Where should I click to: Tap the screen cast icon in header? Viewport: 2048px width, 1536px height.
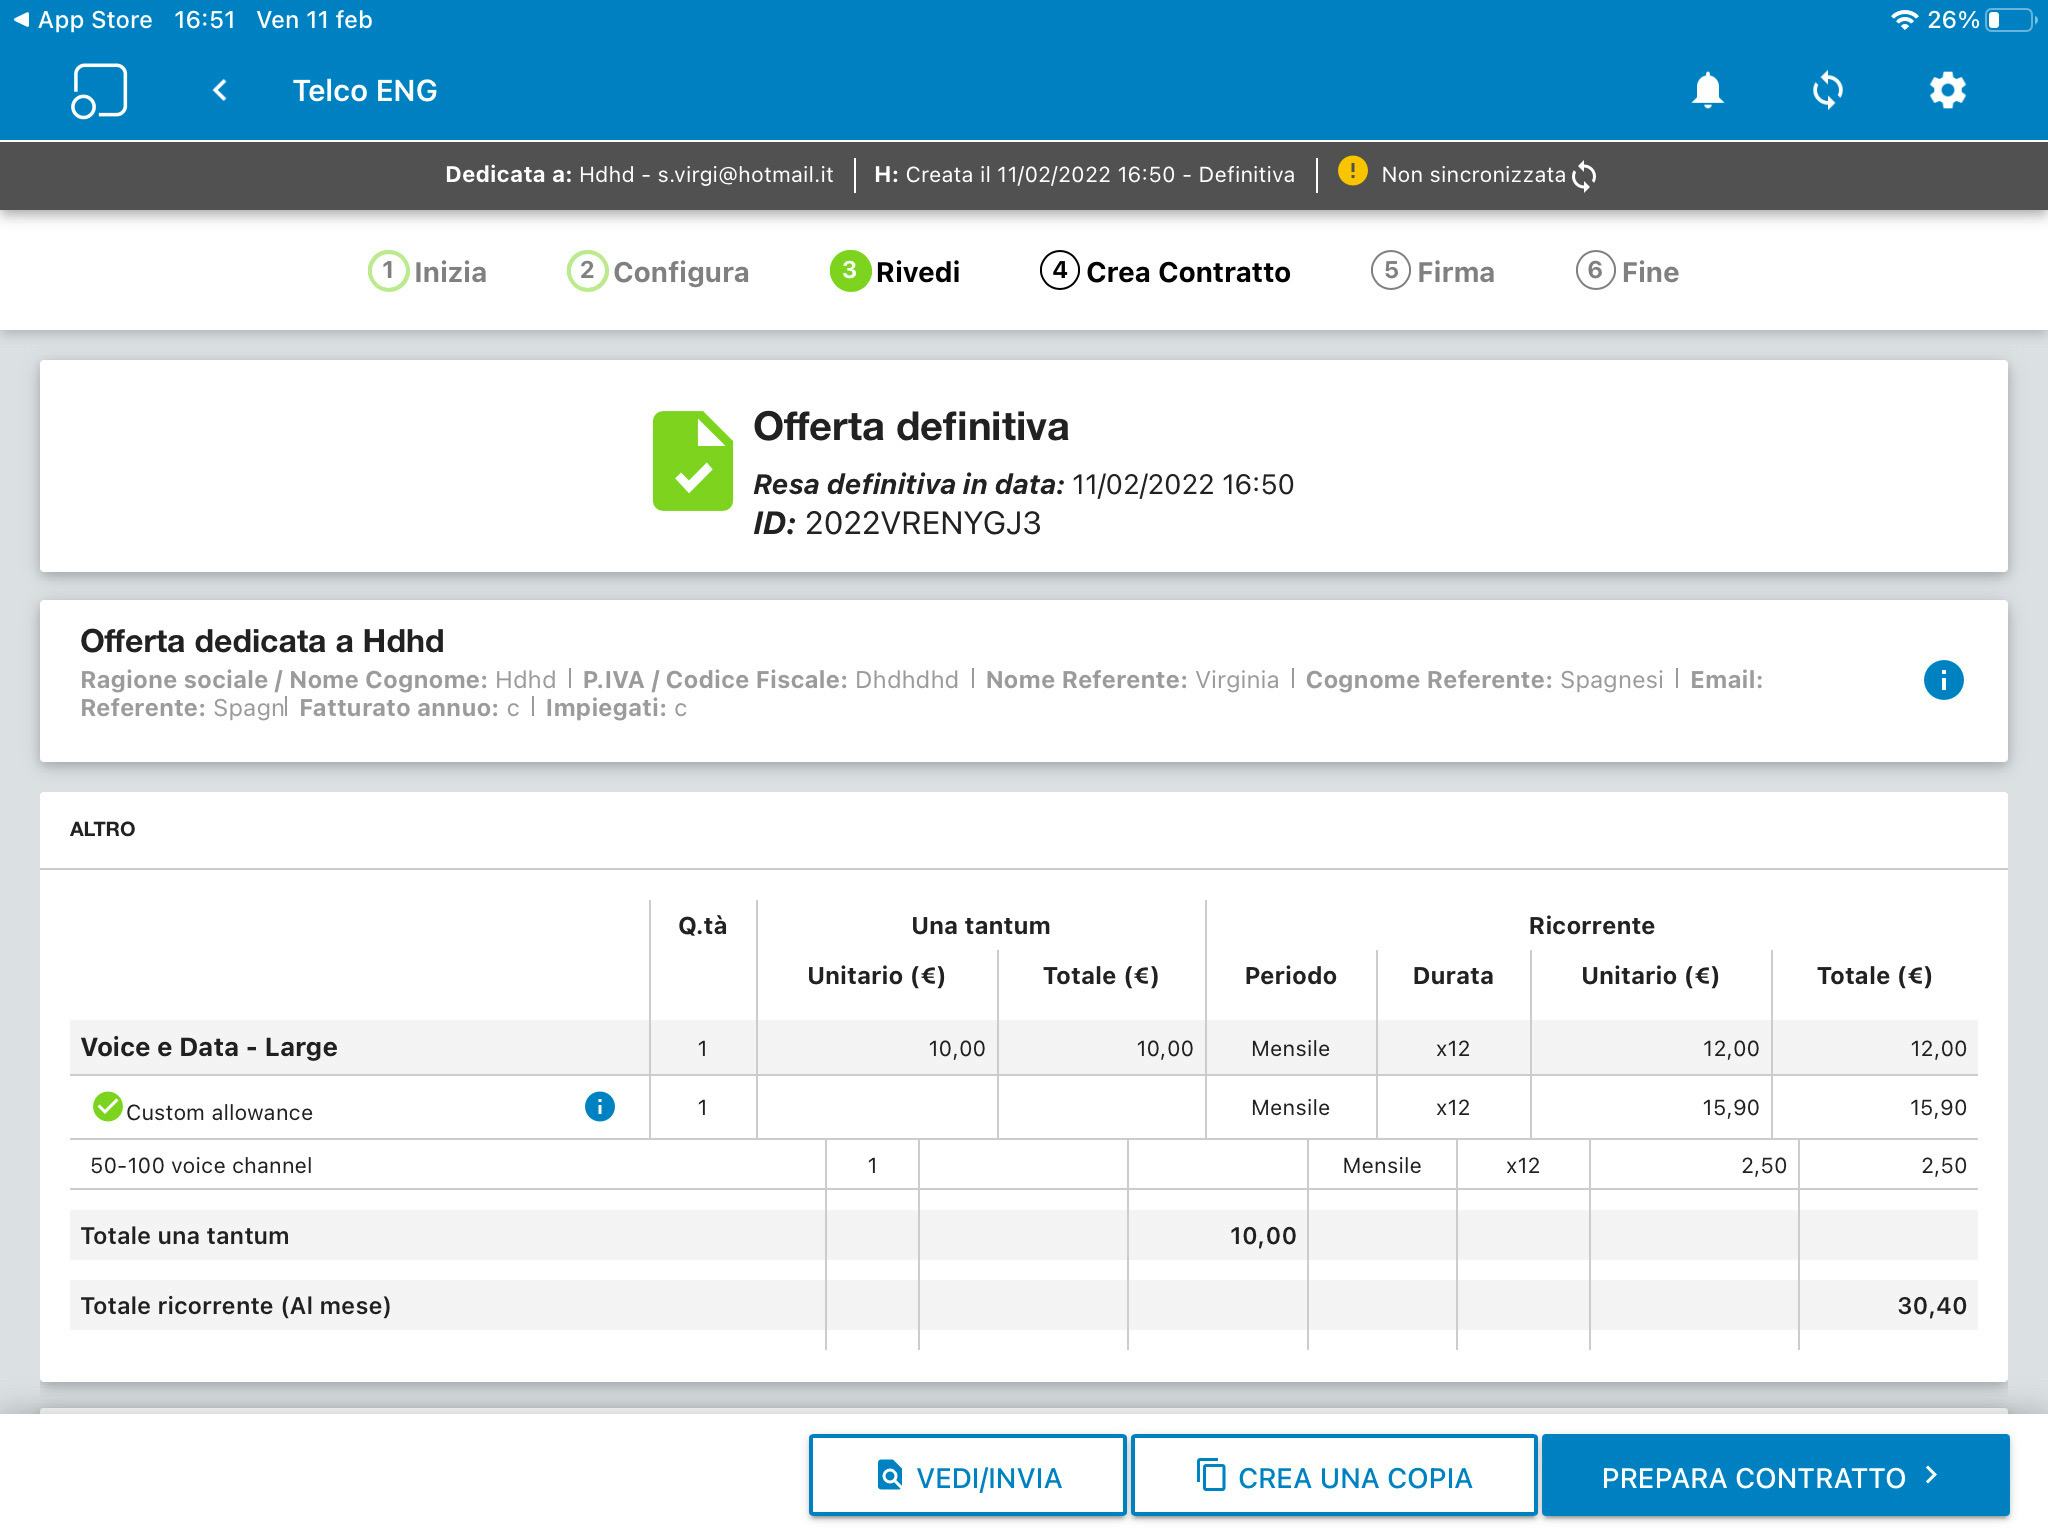pyautogui.click(x=99, y=91)
